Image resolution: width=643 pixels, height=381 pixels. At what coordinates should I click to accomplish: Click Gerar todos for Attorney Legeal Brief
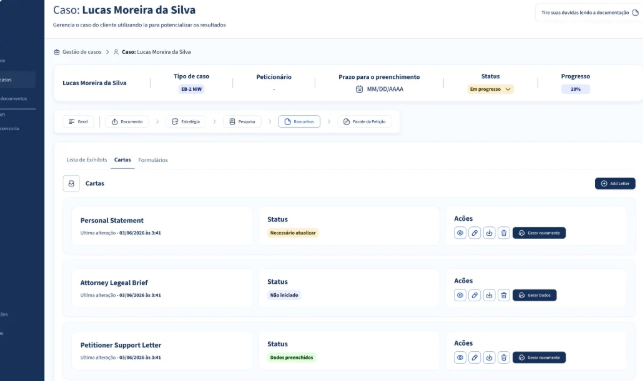coord(535,295)
